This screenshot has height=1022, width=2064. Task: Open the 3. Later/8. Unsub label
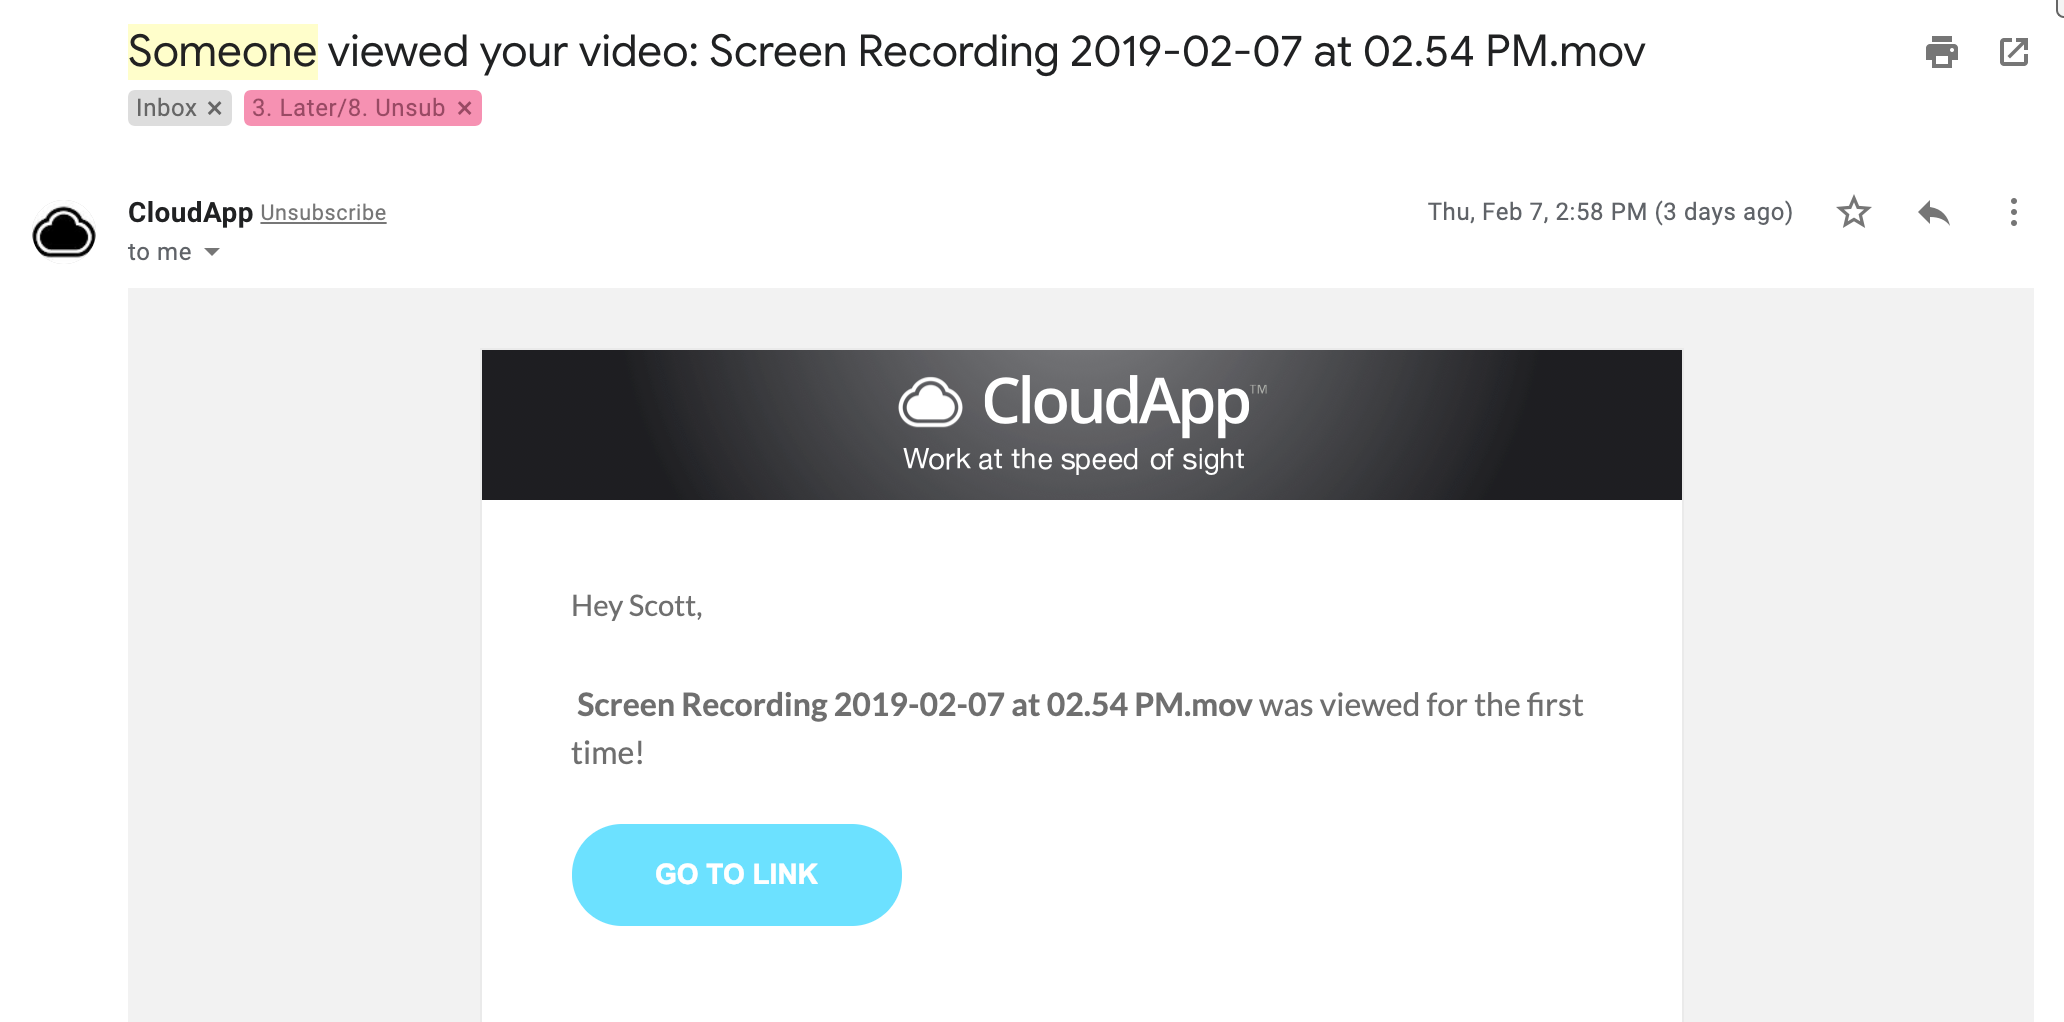click(348, 108)
